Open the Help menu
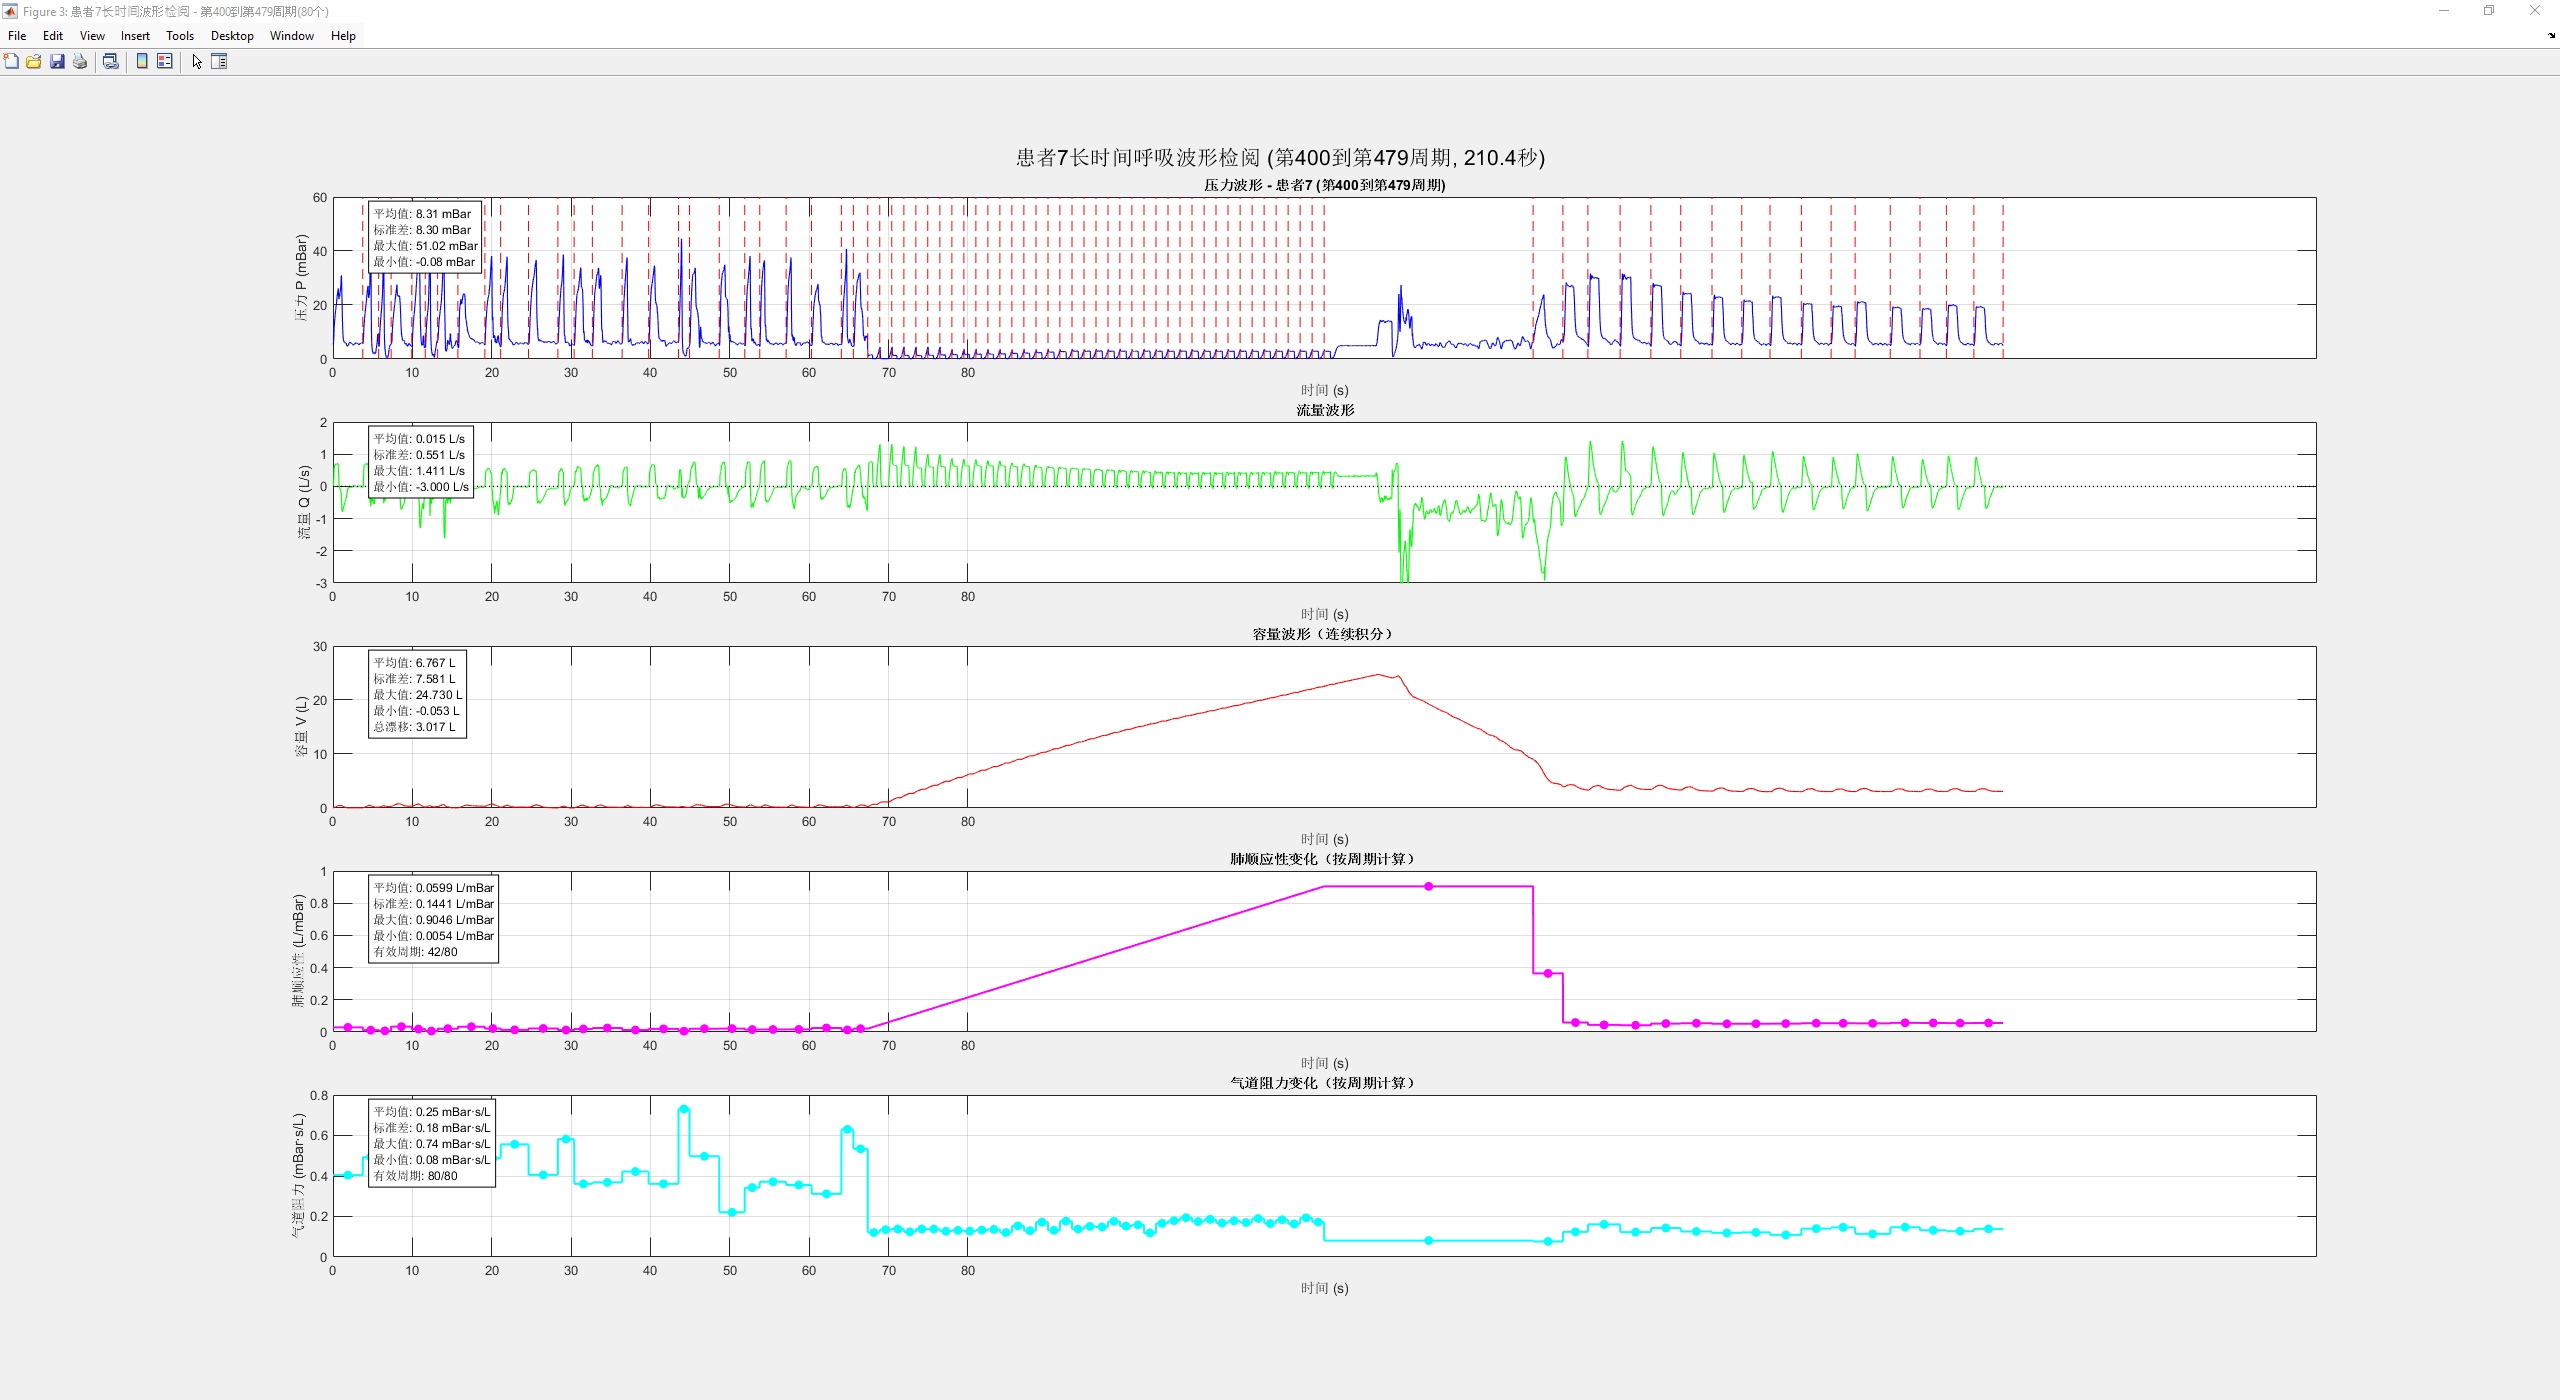 (343, 35)
